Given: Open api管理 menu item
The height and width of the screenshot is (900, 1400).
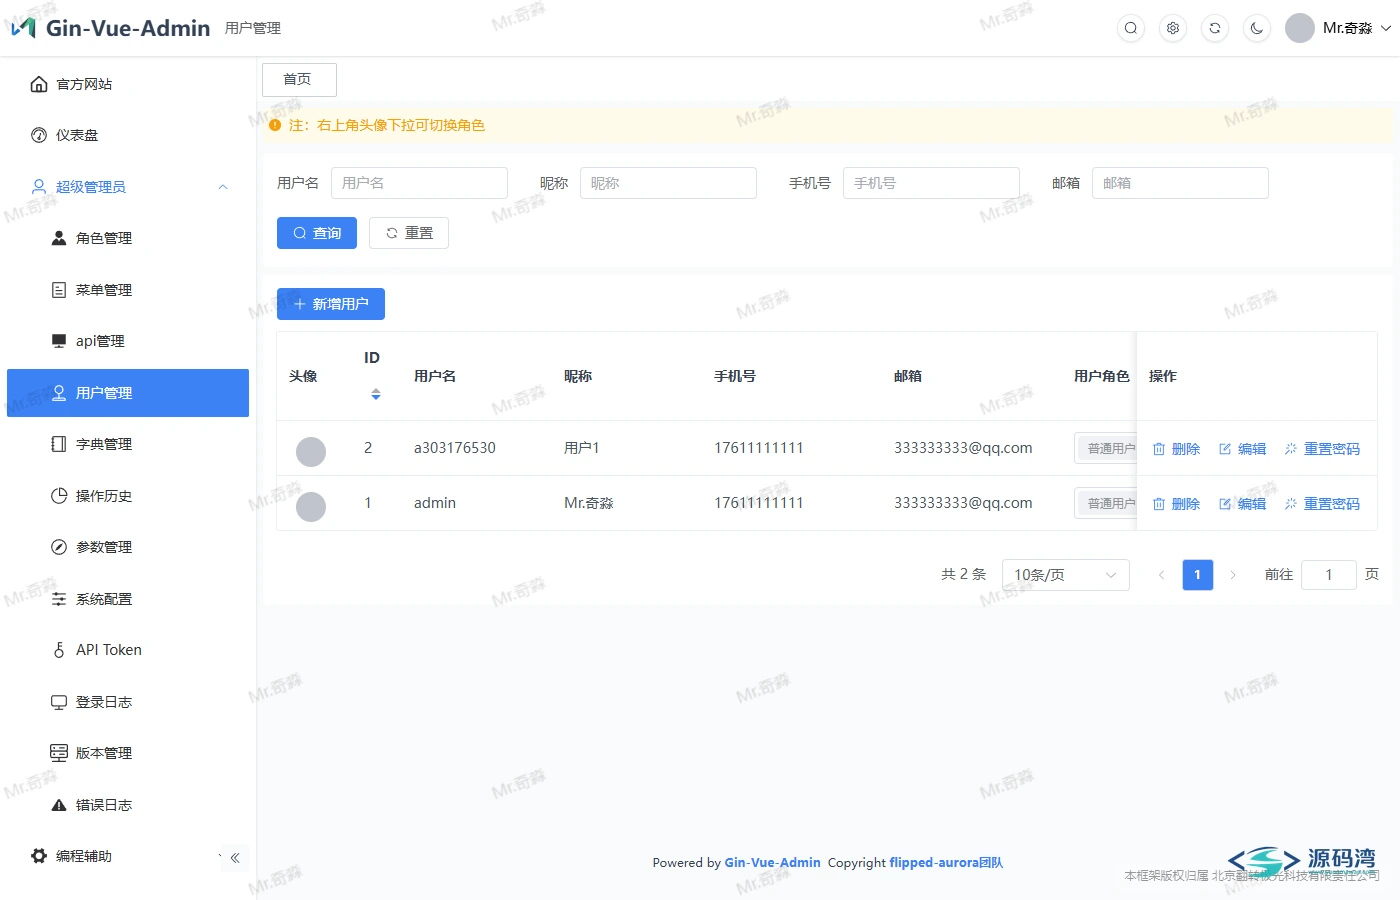Looking at the screenshot, I should [x=128, y=341].
